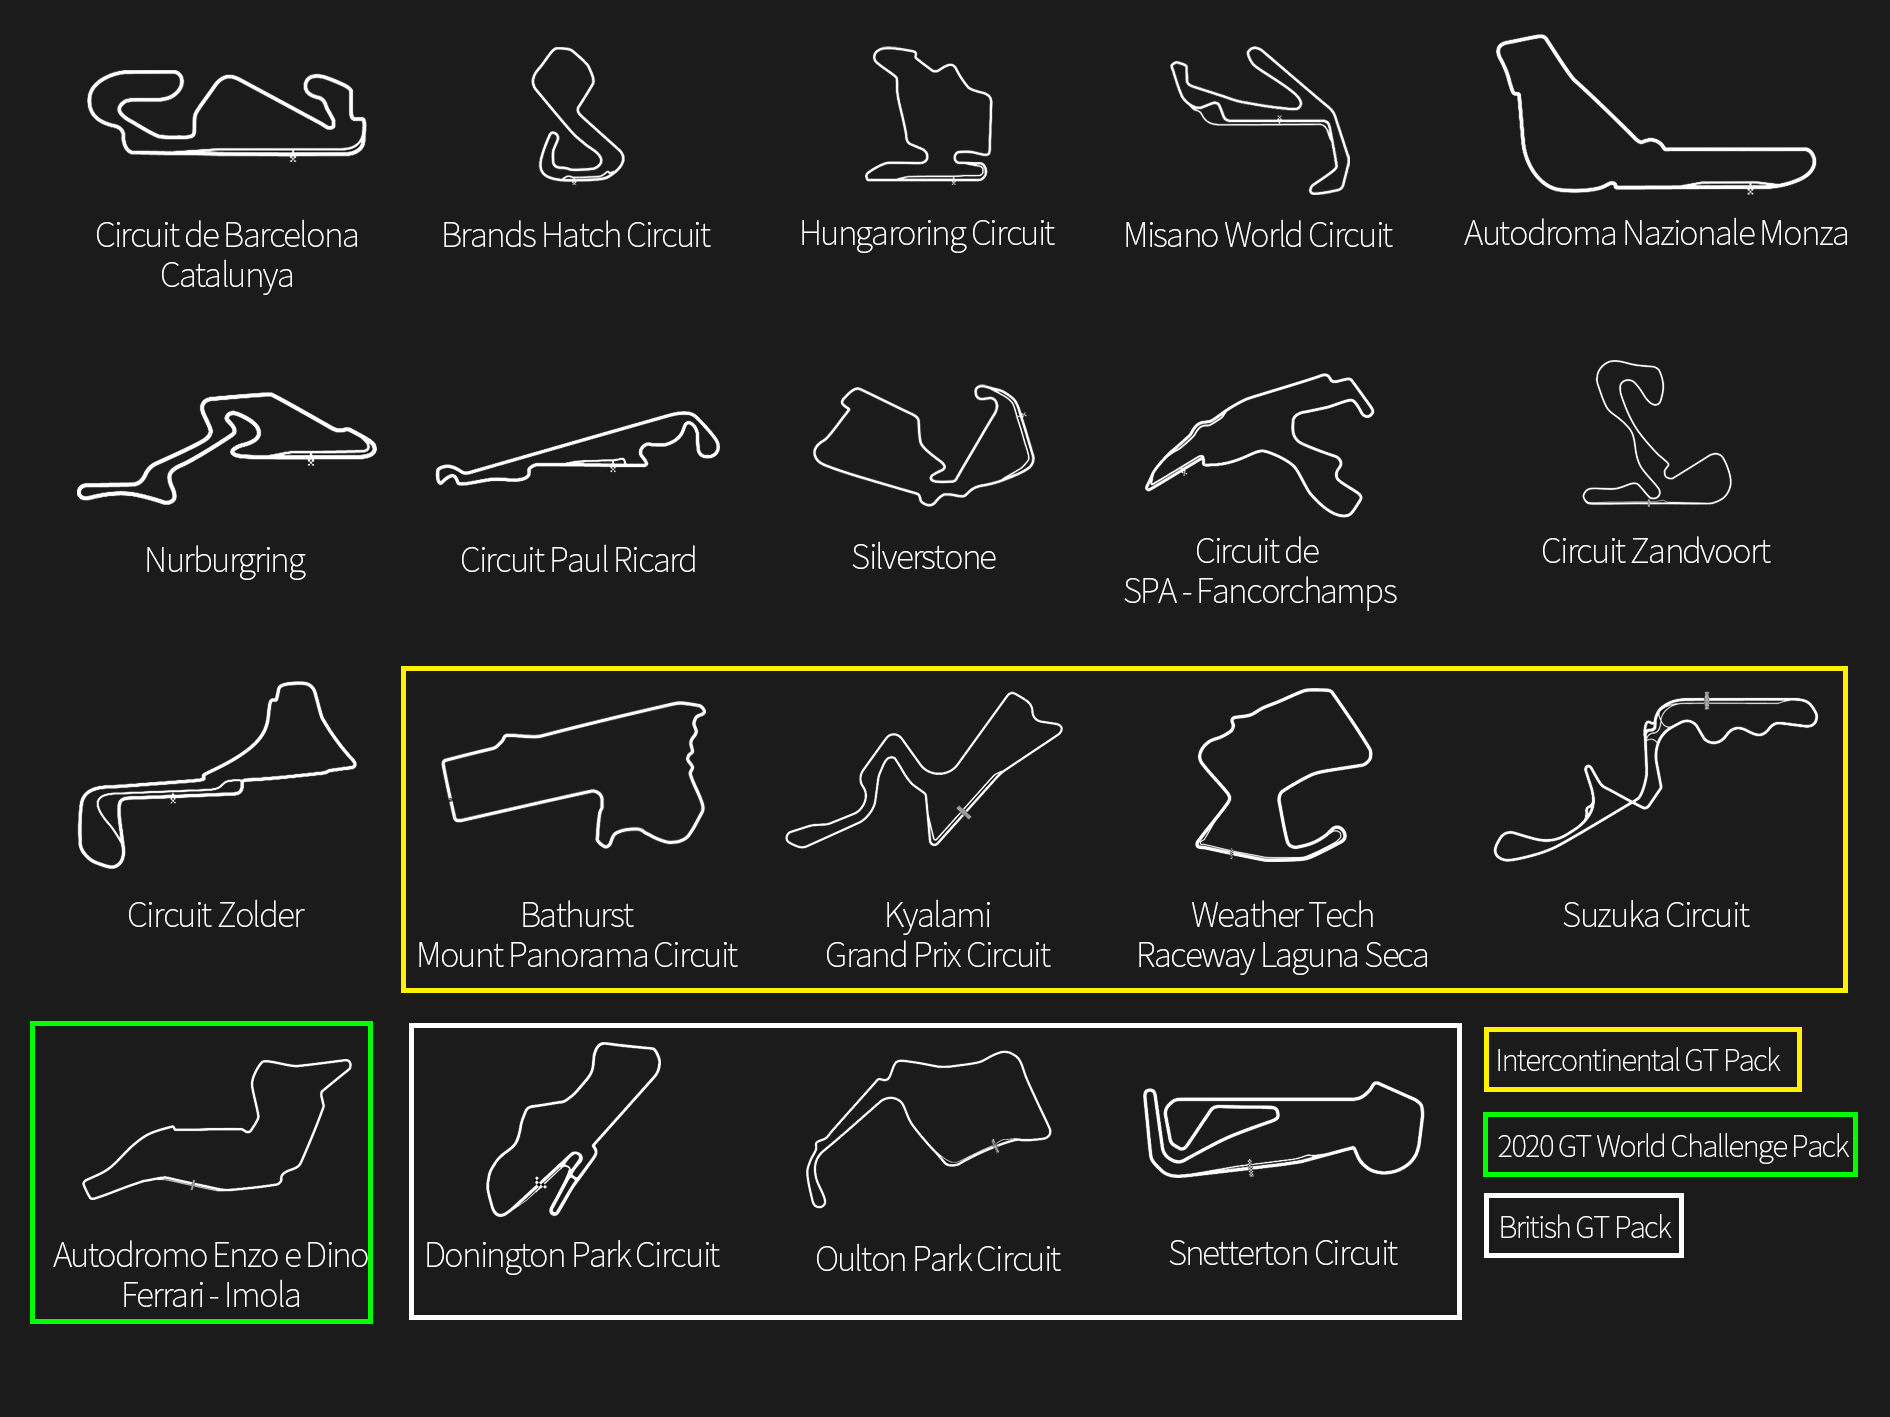The image size is (1890, 1417).
Task: Select the Spa-Francorchamps track map
Action: tap(1260, 446)
